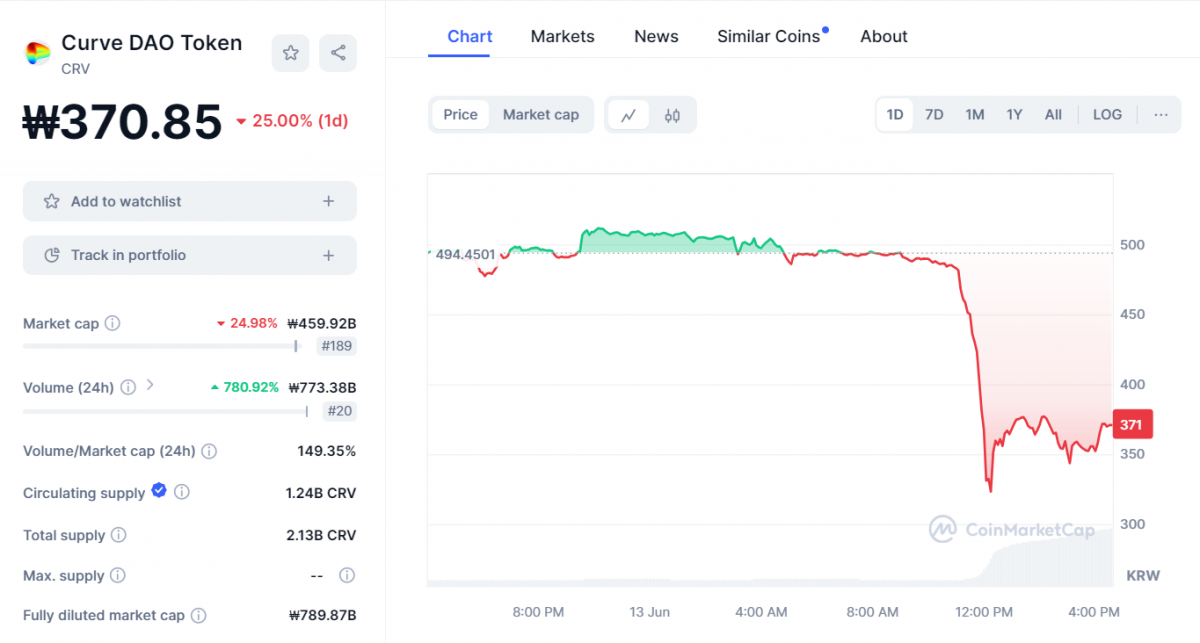The height and width of the screenshot is (643, 1200).
Task: Select the Market cap chart toggle
Action: (x=541, y=115)
